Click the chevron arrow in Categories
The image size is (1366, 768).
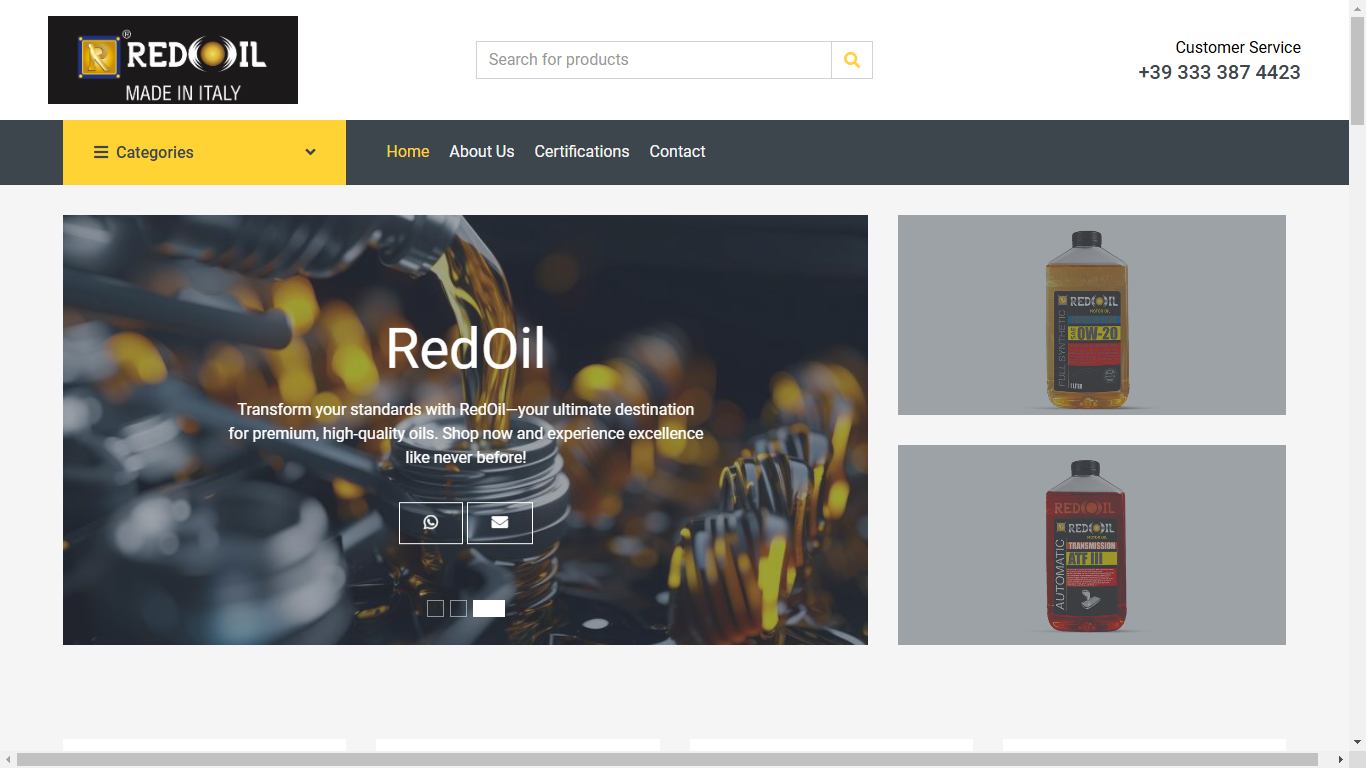tap(310, 153)
